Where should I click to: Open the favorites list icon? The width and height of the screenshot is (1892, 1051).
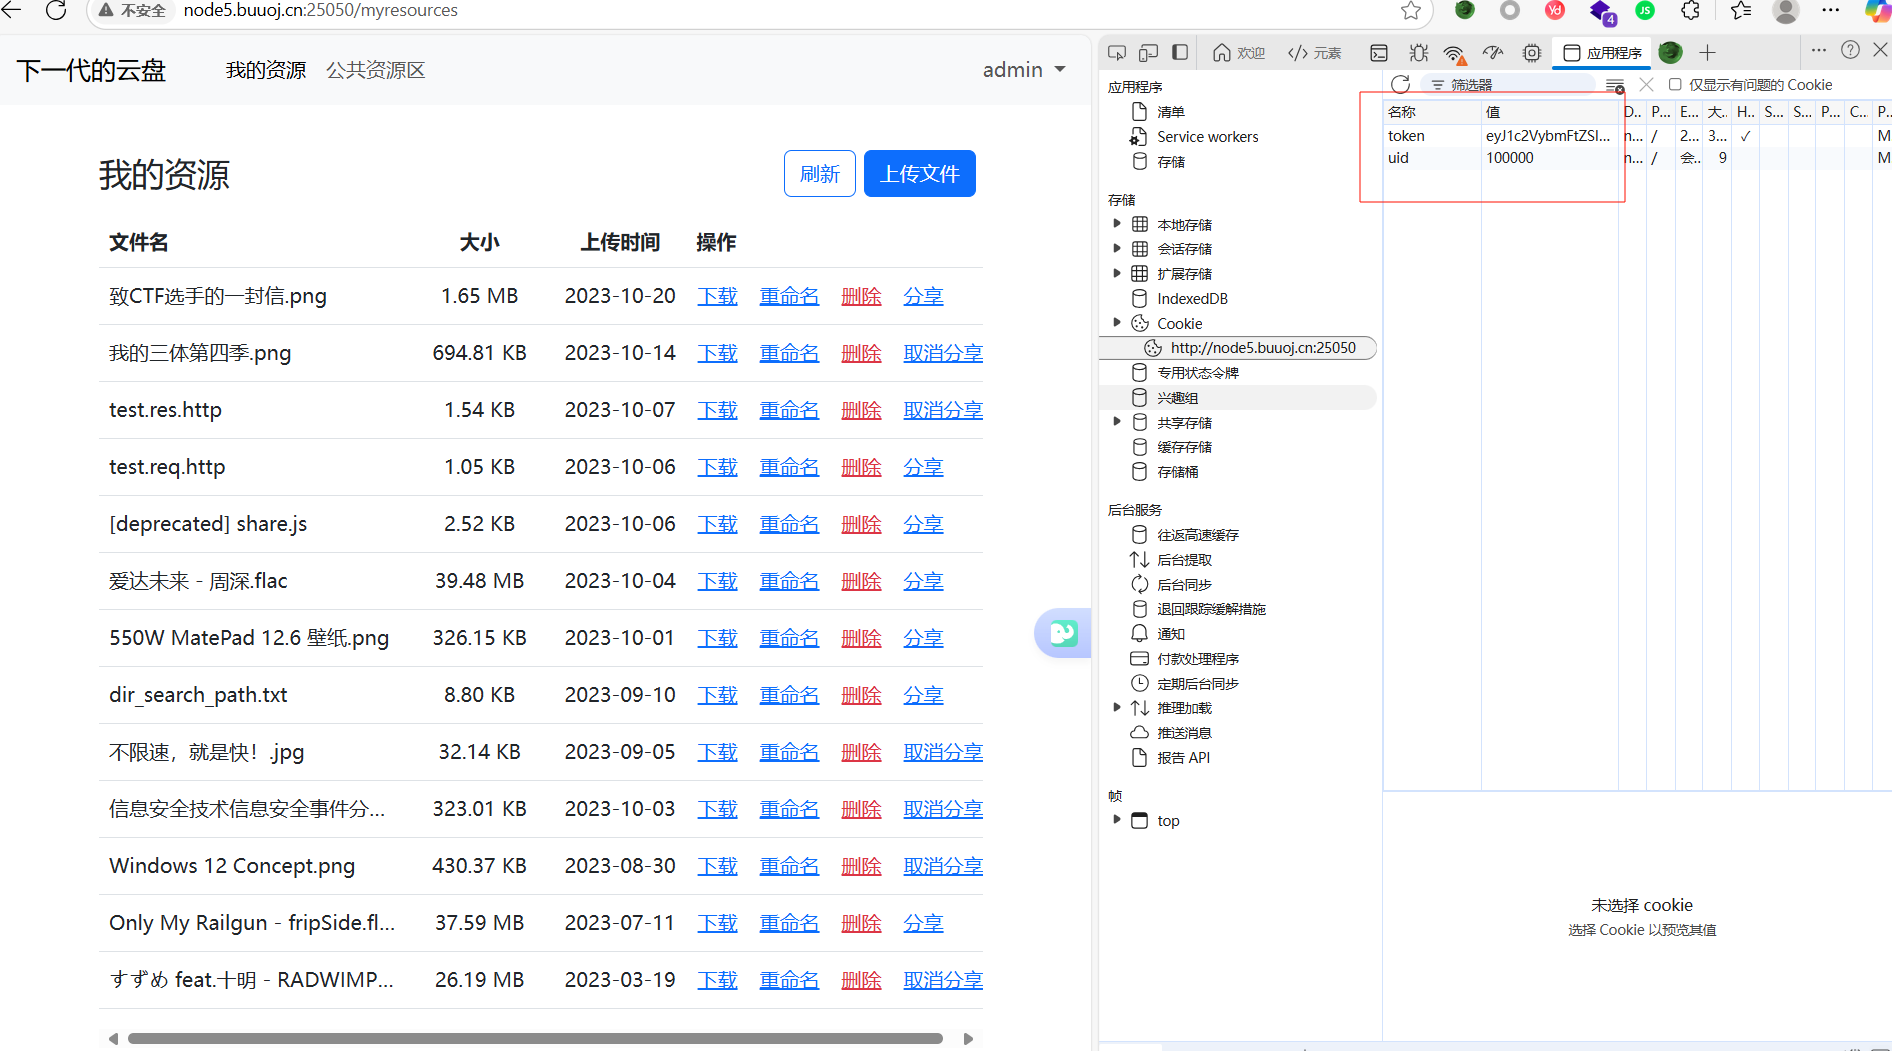point(1741,10)
